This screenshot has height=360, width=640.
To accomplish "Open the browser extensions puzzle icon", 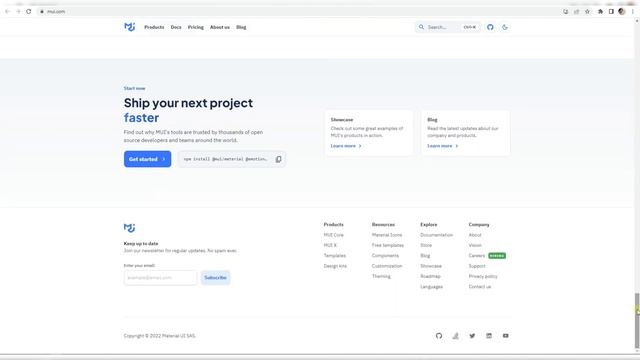I will pyautogui.click(x=600, y=11).
